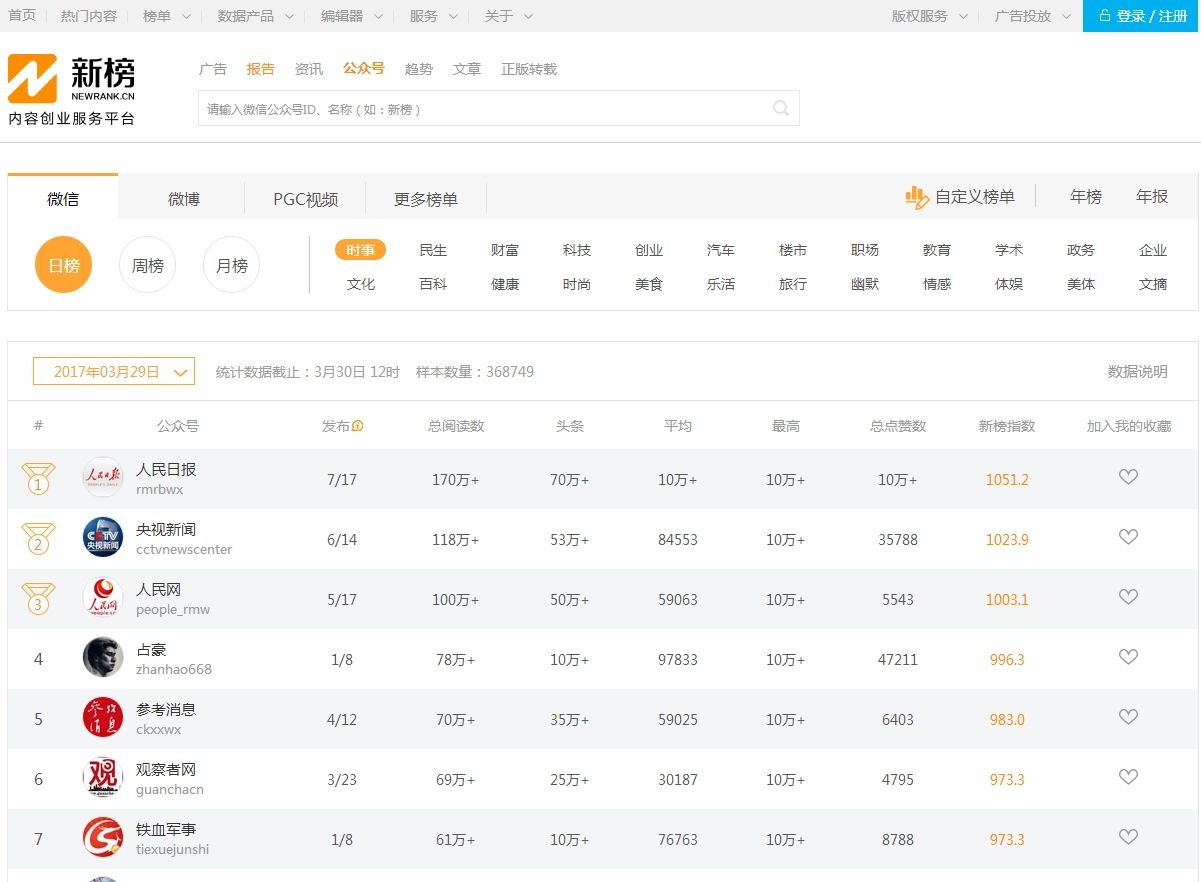Select the 幽默 category filter
Image resolution: width=1201 pixels, height=882 pixels.
[x=865, y=284]
